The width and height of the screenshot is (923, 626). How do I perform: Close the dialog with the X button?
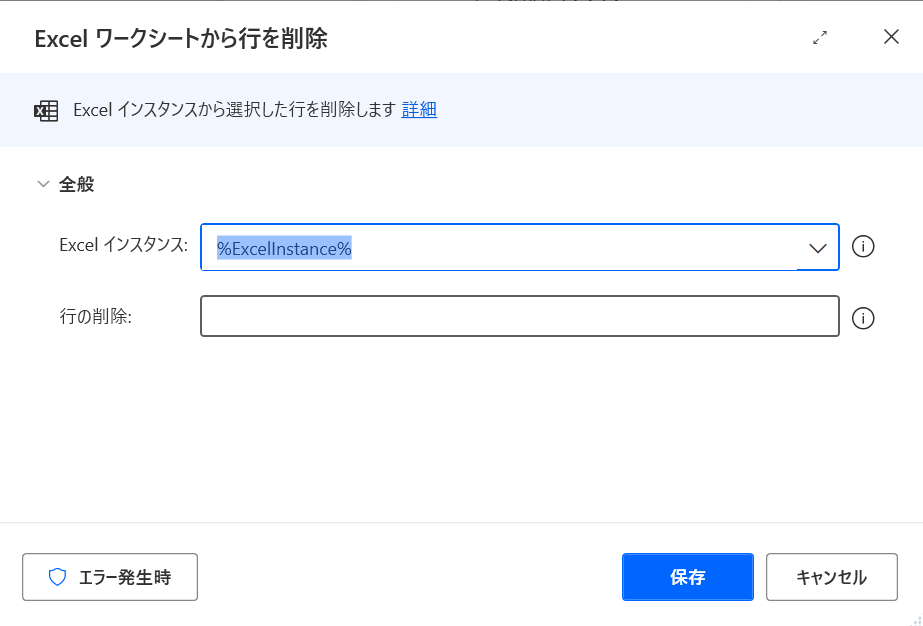tap(891, 38)
